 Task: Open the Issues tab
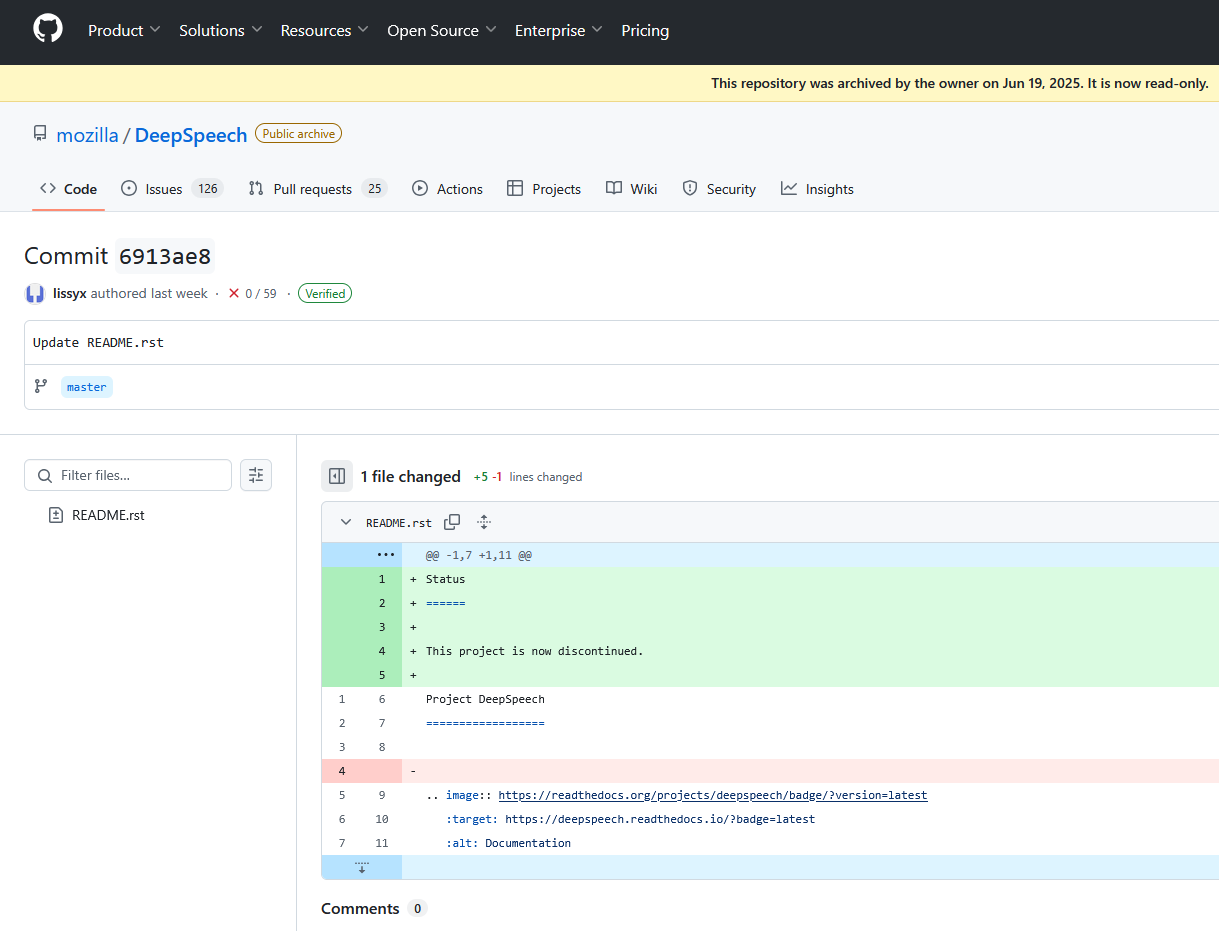(x=171, y=189)
